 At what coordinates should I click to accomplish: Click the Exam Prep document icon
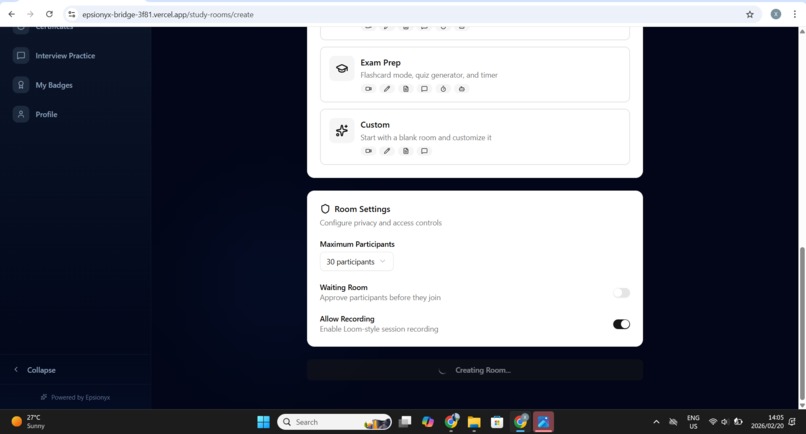(x=406, y=89)
